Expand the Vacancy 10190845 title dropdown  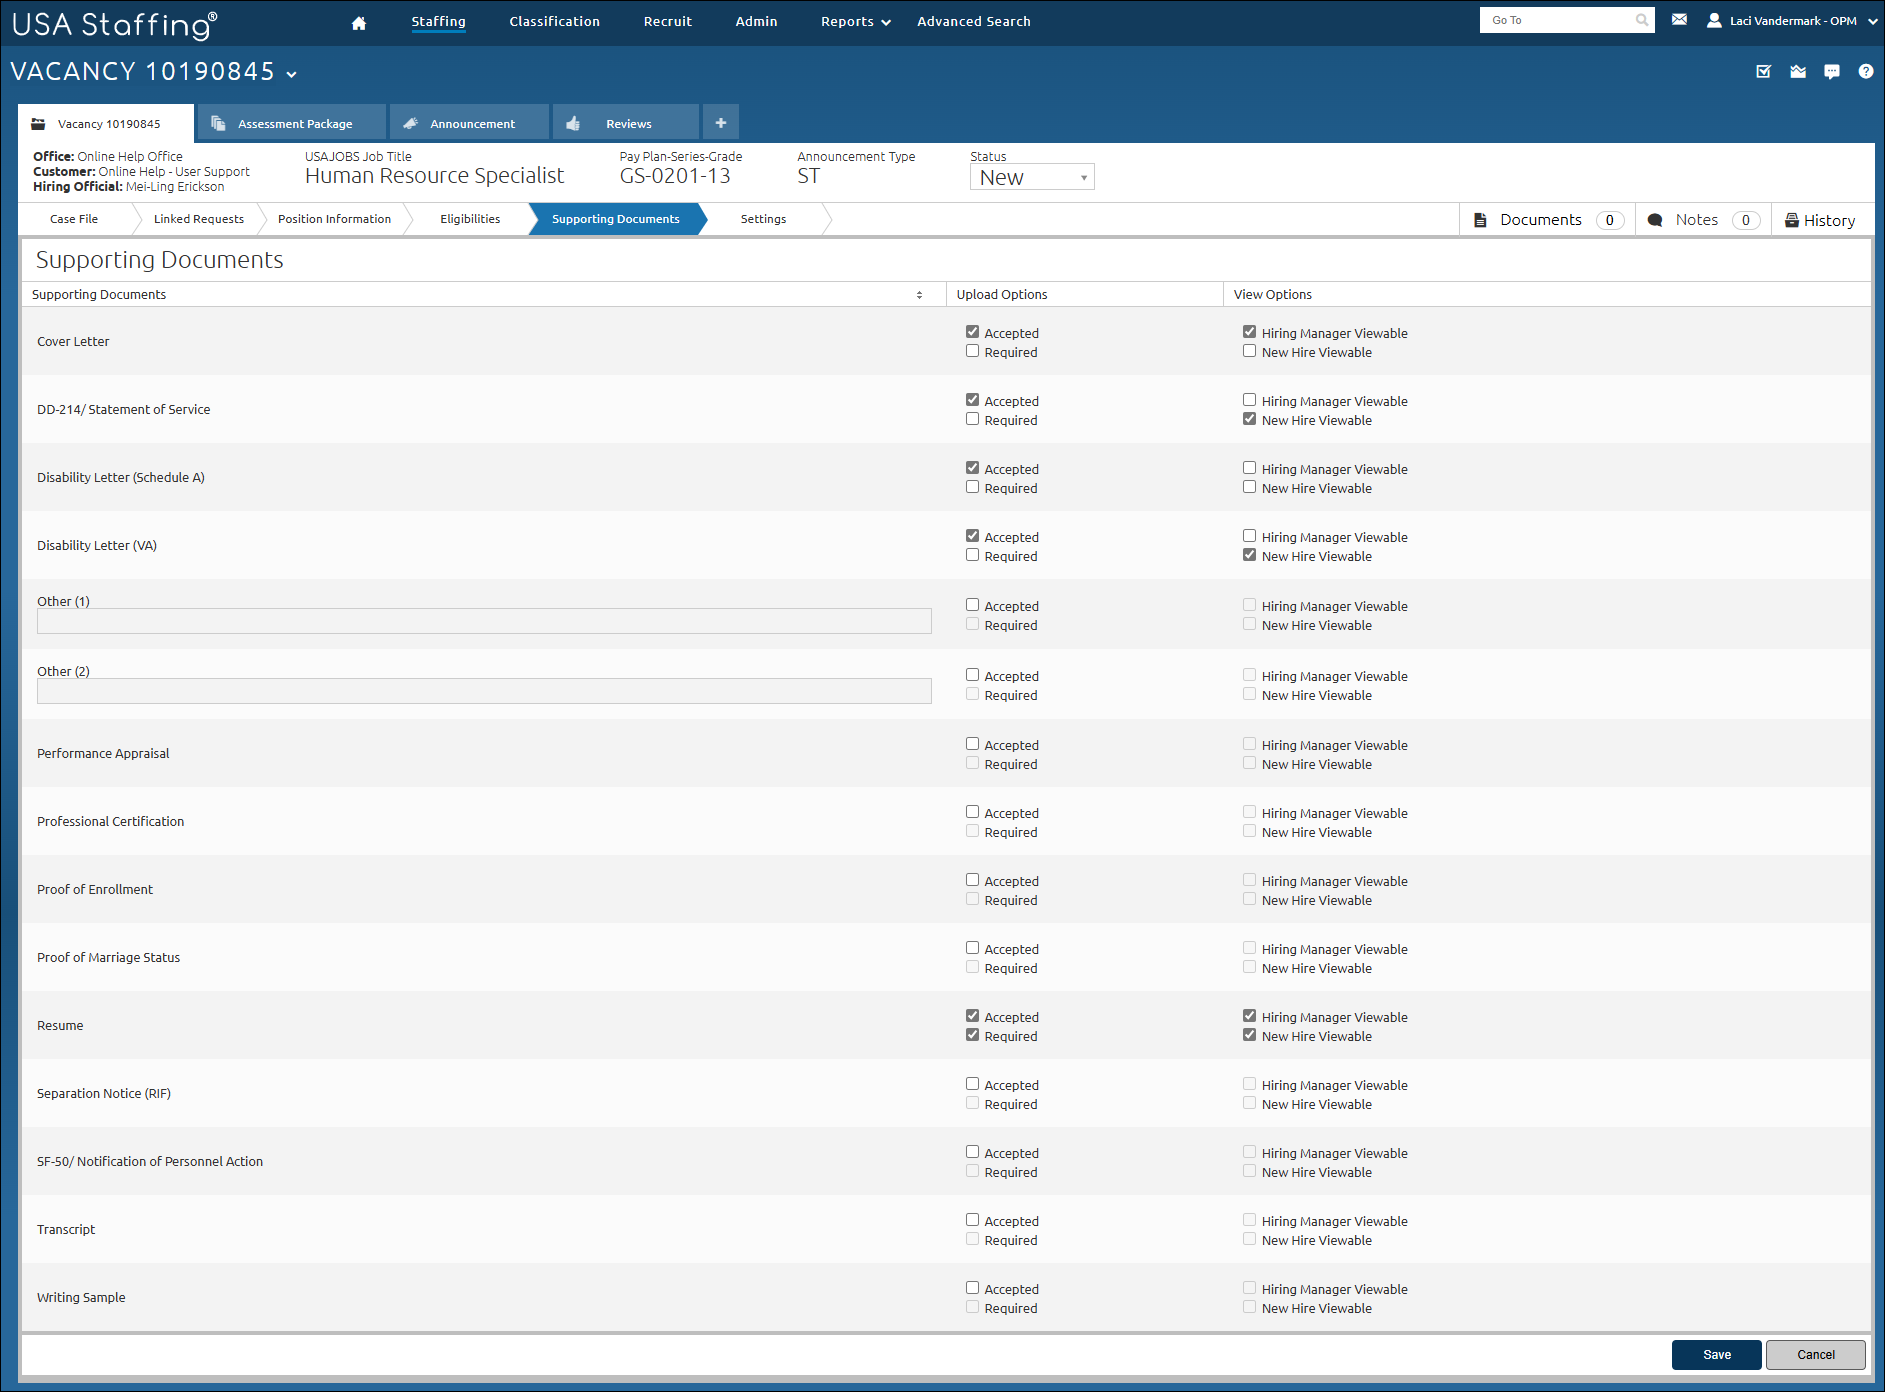tap(291, 74)
